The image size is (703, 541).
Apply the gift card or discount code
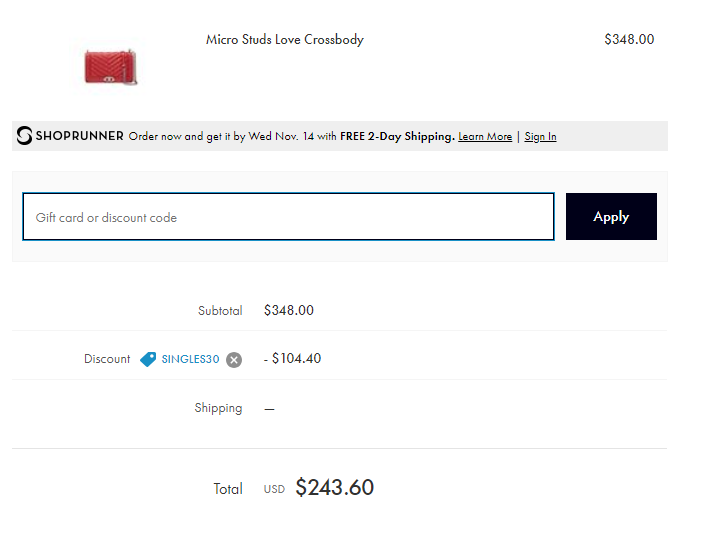[x=611, y=216]
